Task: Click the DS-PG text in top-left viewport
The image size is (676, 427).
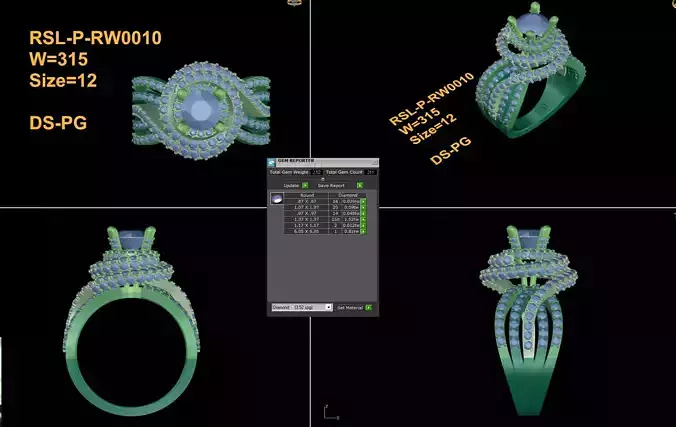Action: (58, 123)
